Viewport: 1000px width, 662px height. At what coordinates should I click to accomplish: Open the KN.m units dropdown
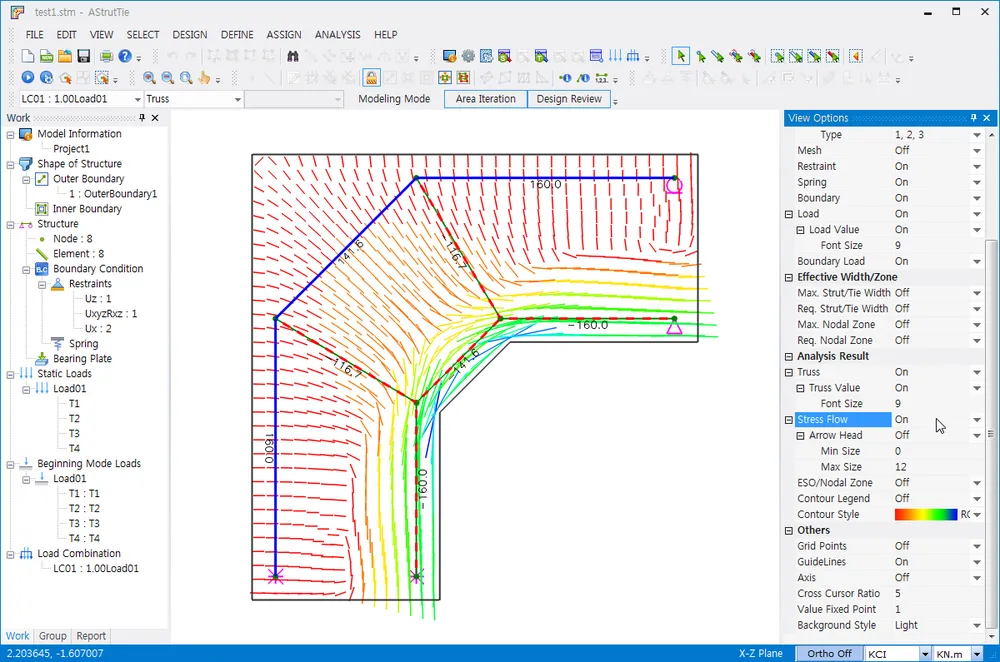click(x=976, y=654)
